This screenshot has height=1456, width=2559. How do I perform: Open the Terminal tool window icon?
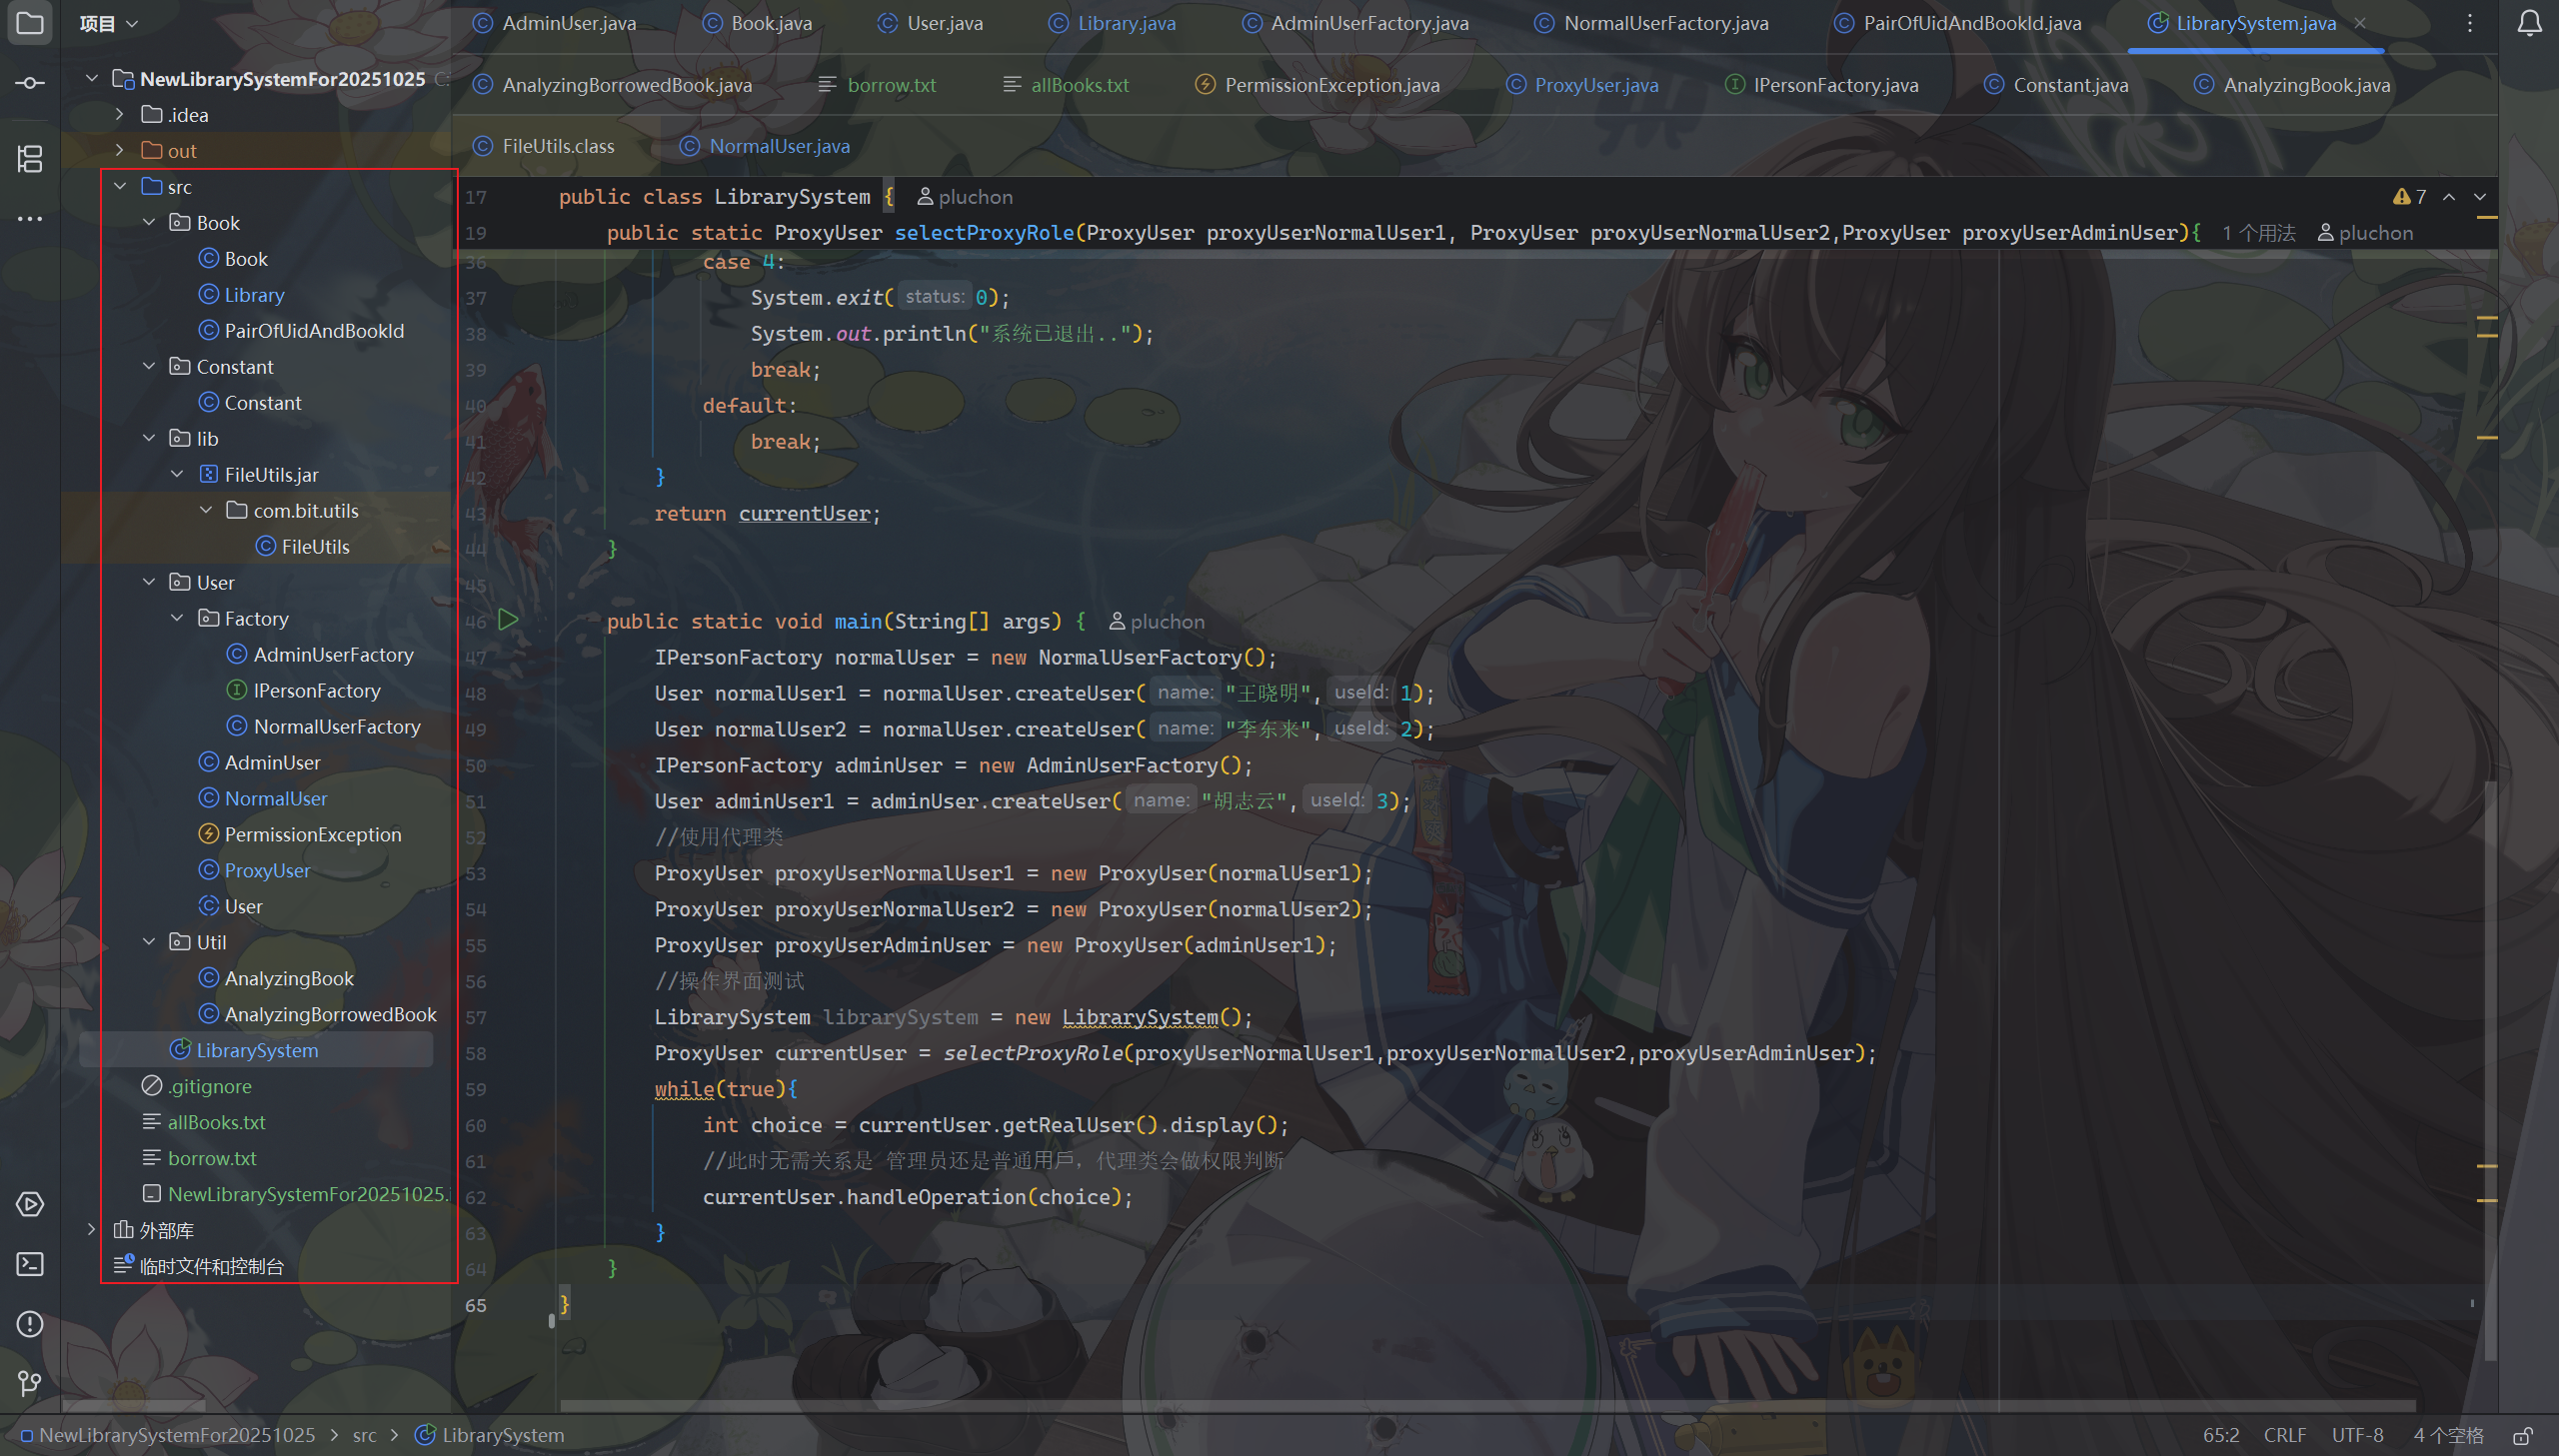(29, 1264)
